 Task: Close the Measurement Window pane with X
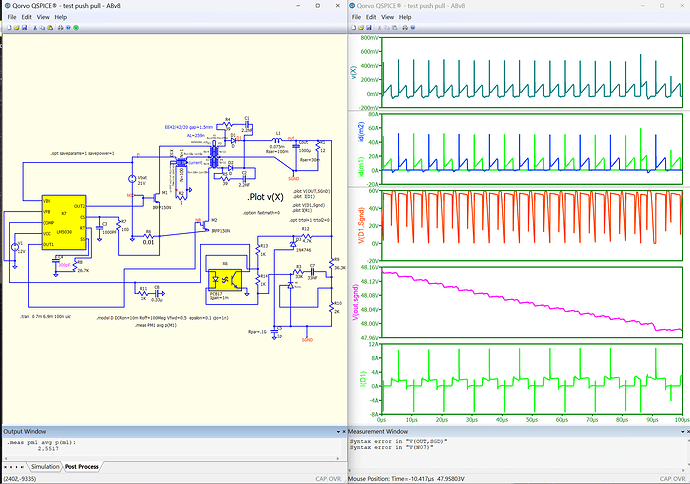coord(688,432)
